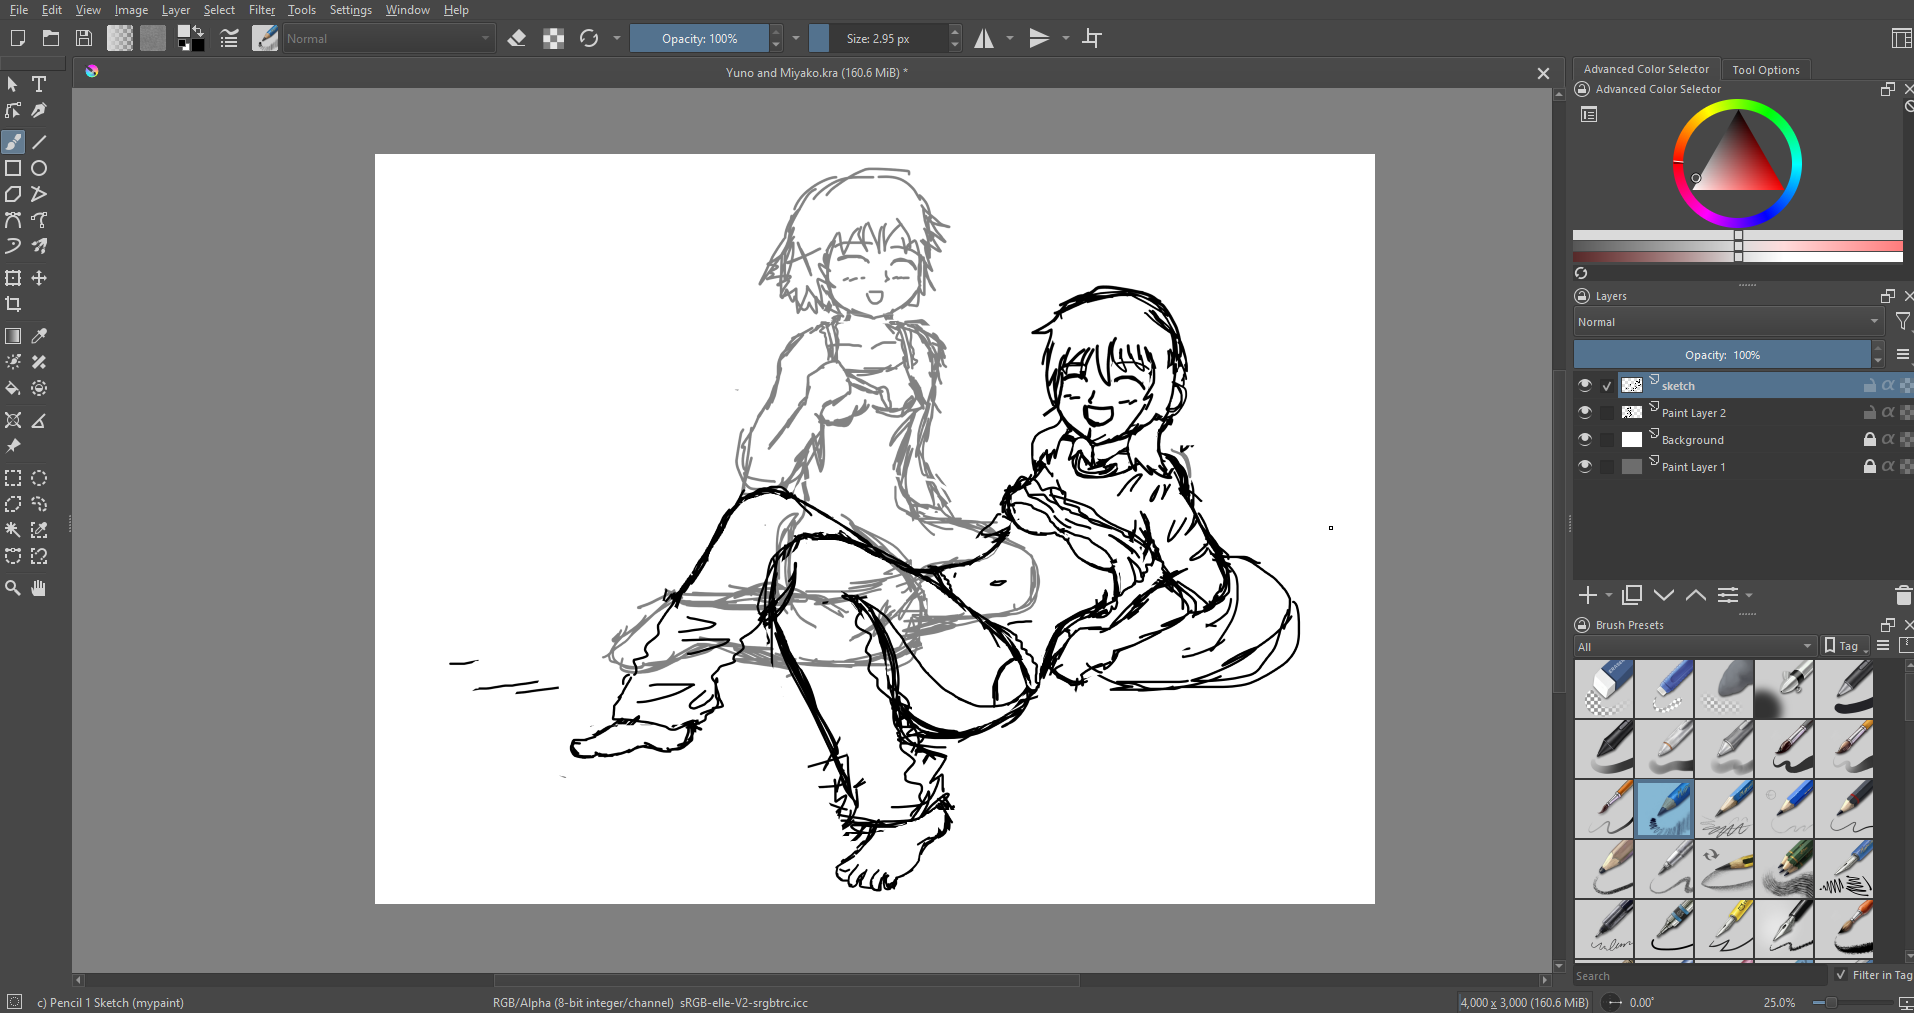Click the zoom slider in status bar
Screen dimensions: 1914x1013
pos(1850,1002)
